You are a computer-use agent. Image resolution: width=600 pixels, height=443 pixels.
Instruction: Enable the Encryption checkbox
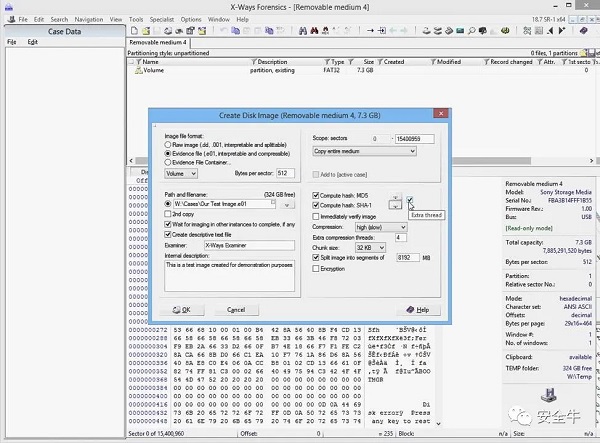[316, 269]
